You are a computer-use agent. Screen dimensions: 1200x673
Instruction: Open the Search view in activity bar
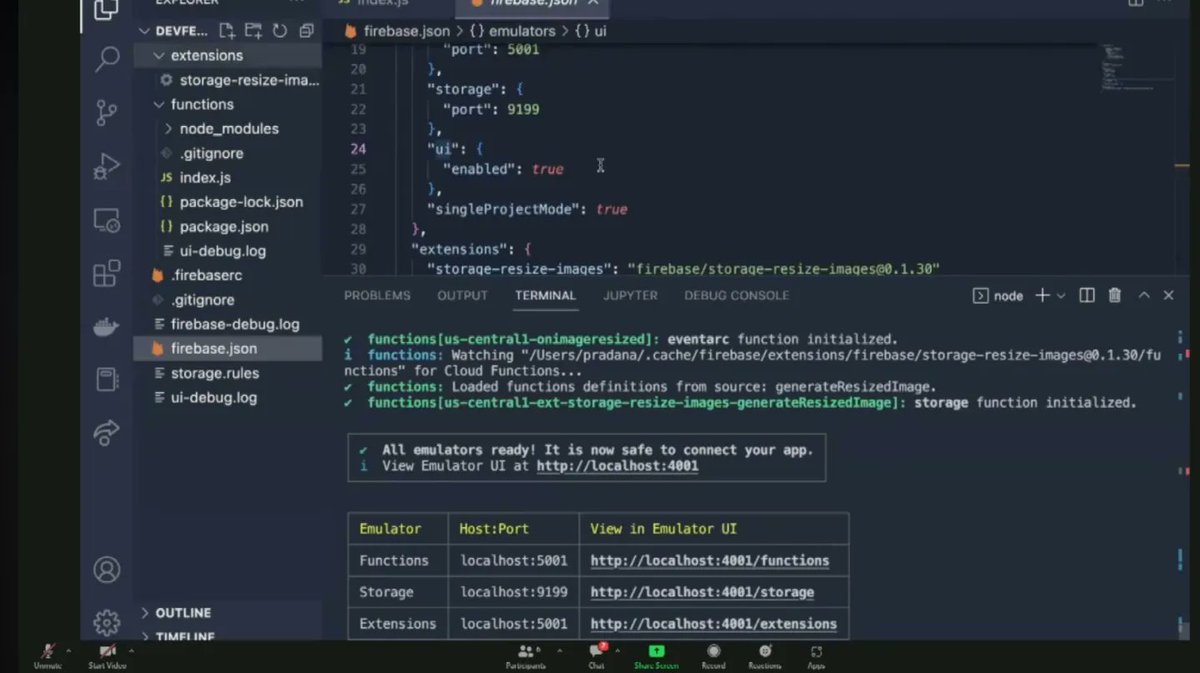(107, 61)
